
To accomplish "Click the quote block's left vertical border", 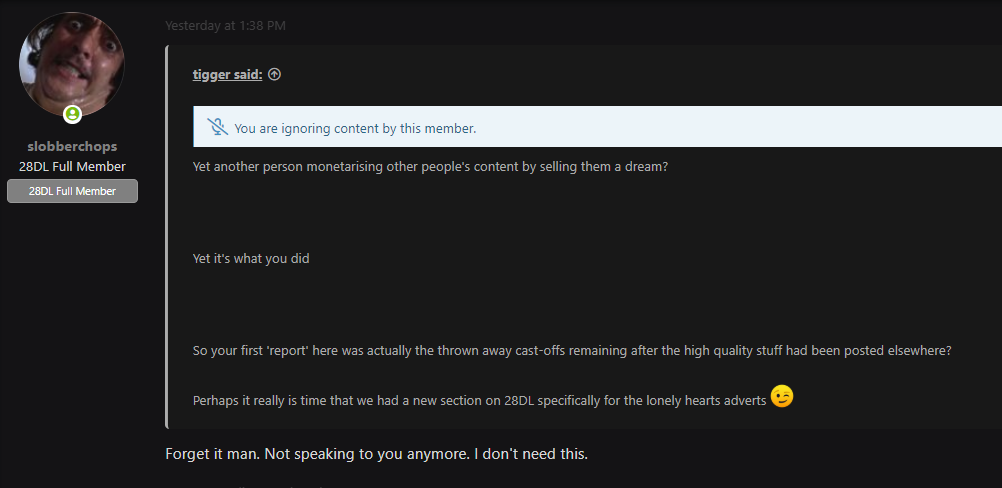I will coord(167,236).
